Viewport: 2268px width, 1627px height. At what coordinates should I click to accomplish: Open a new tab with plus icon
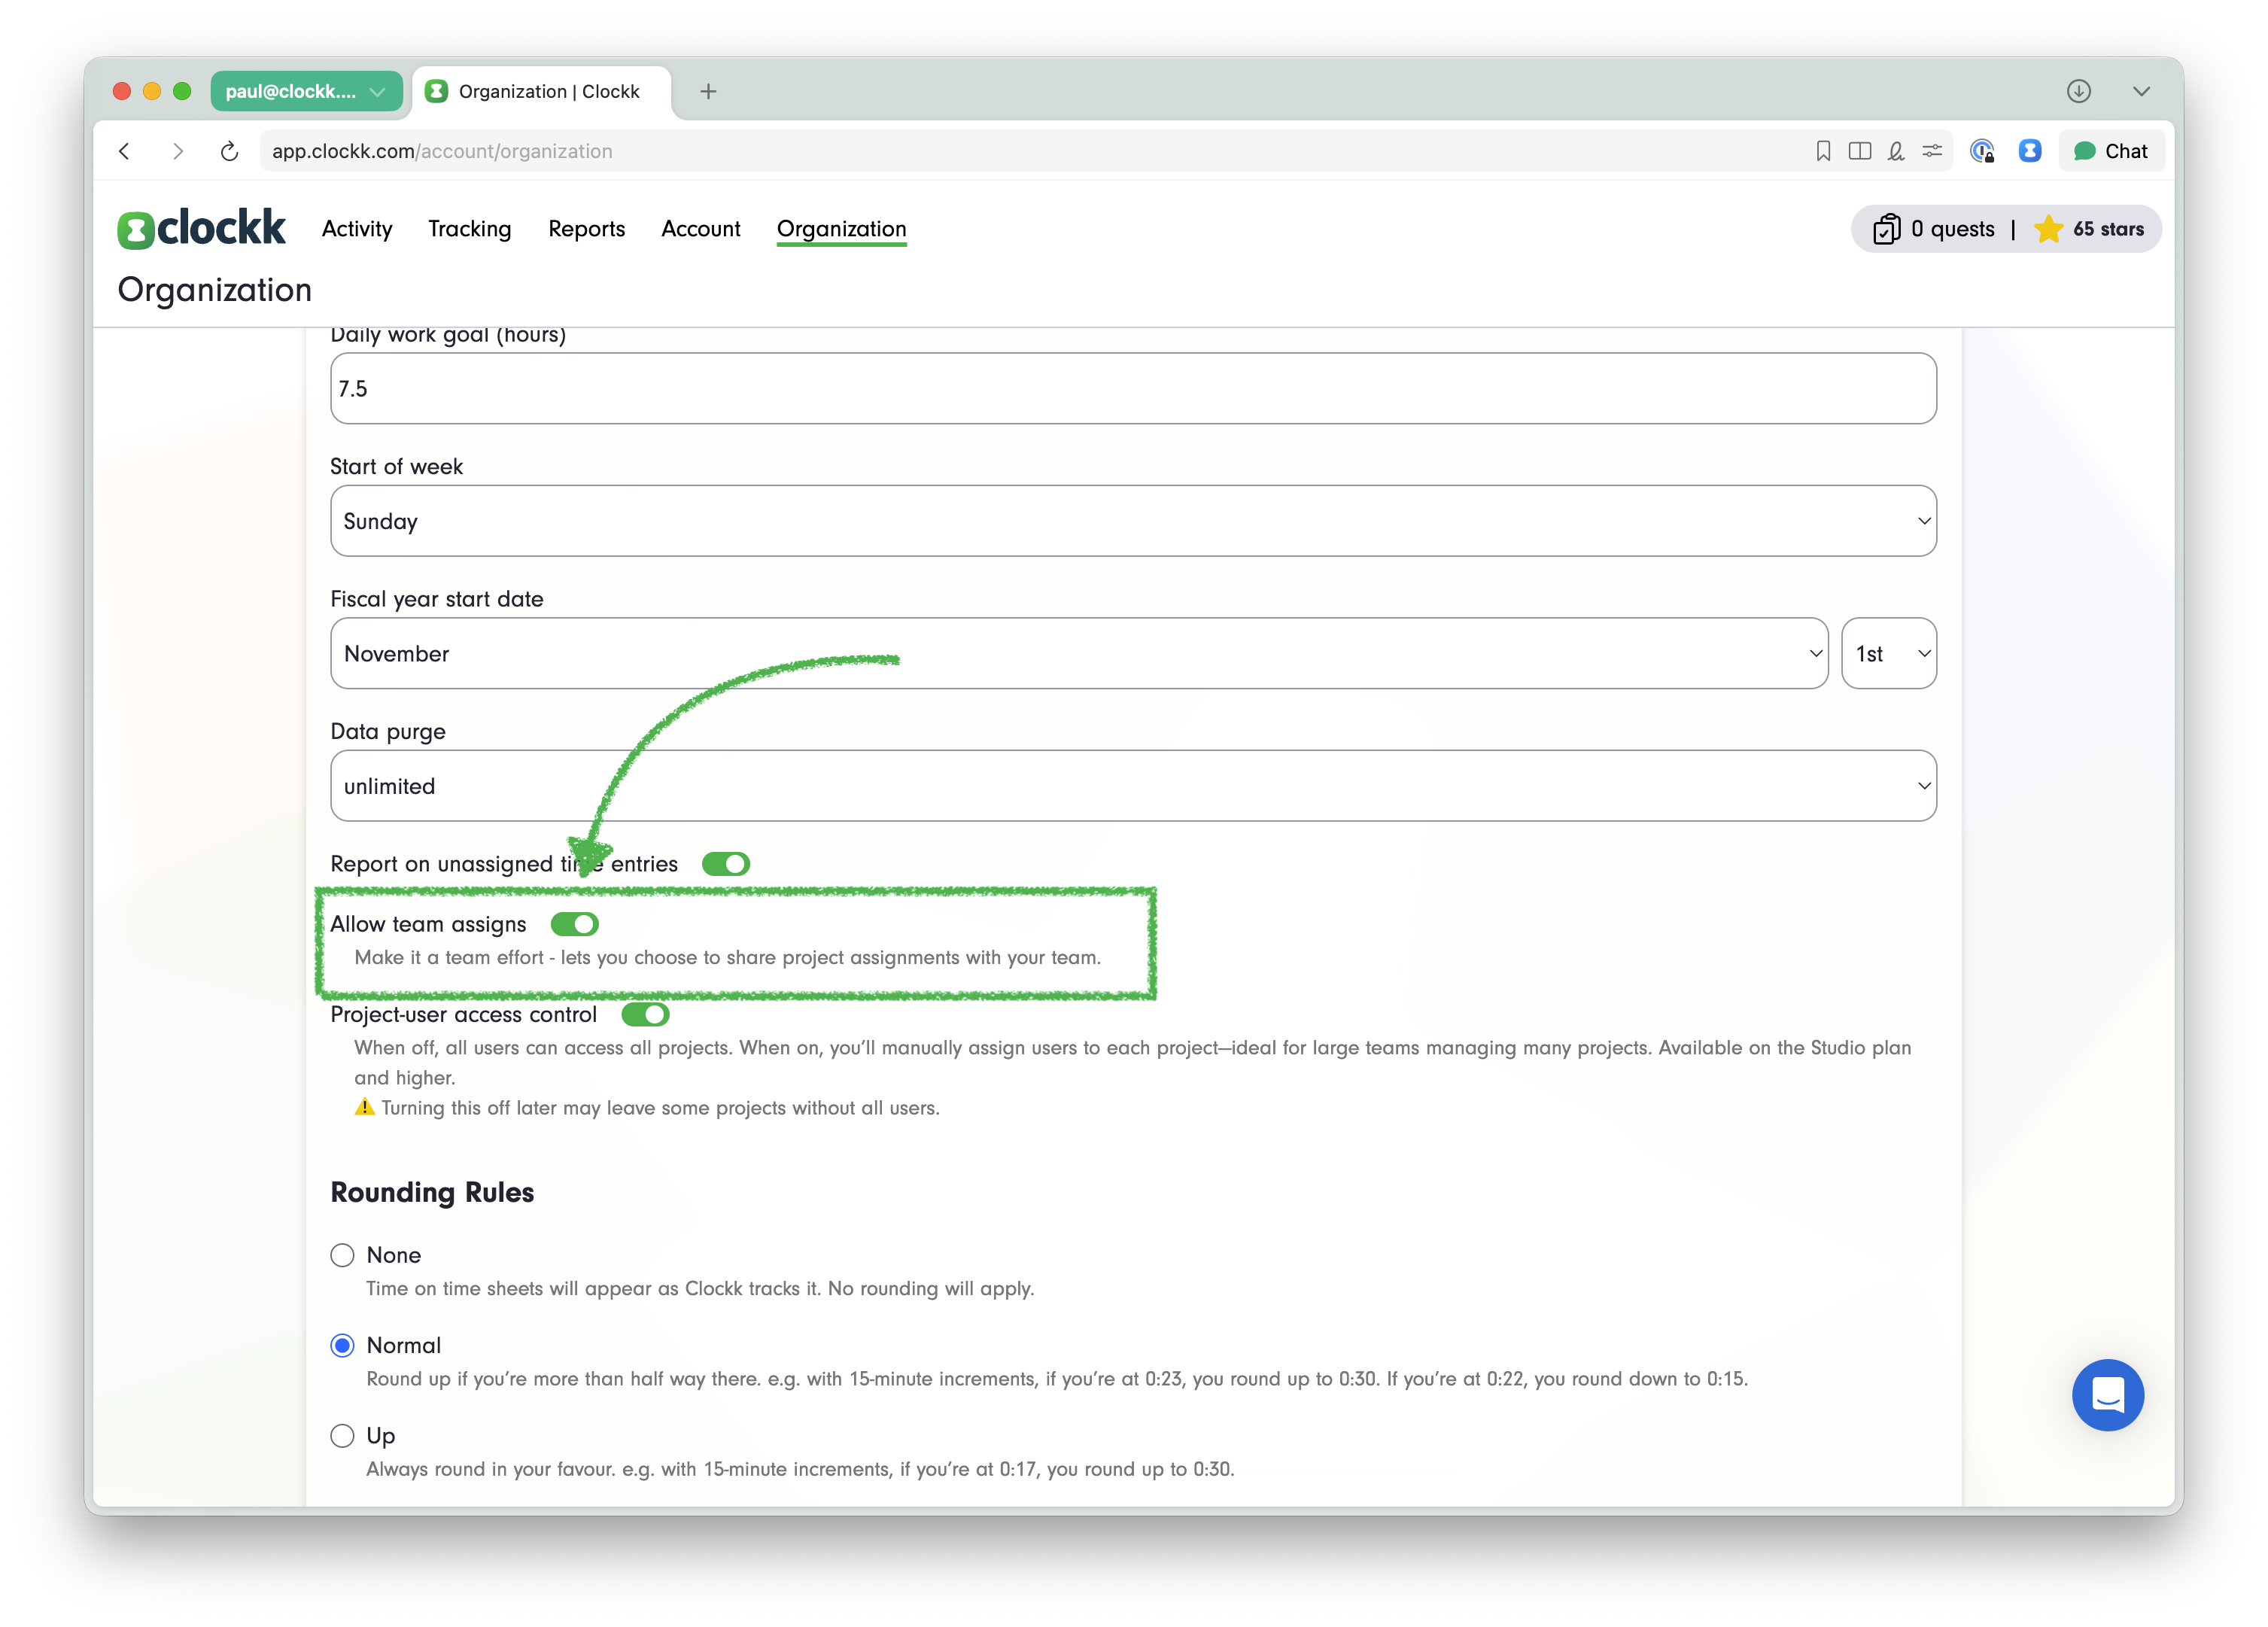point(708,91)
